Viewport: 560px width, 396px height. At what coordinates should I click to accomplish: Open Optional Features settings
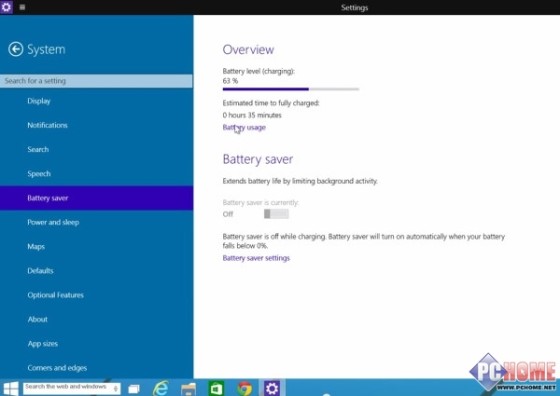[96, 295]
